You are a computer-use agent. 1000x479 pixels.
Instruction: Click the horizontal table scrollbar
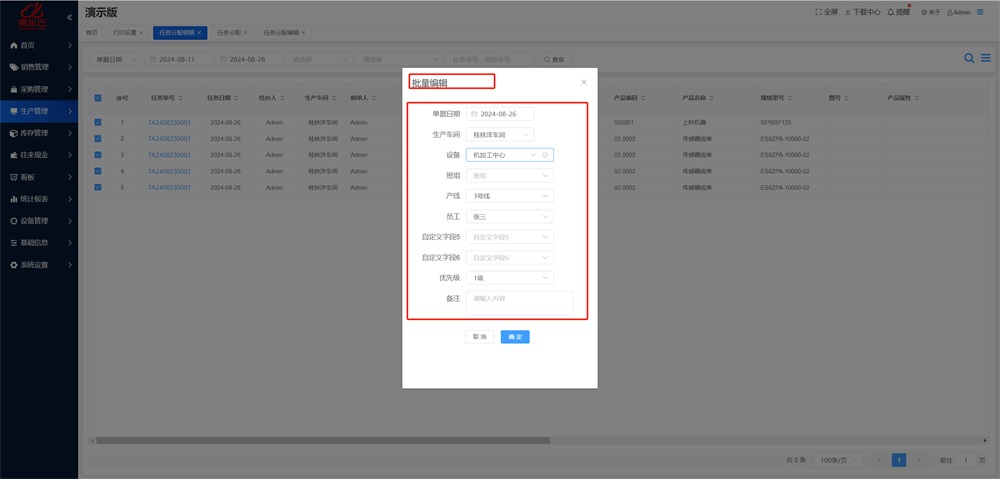coord(323,440)
